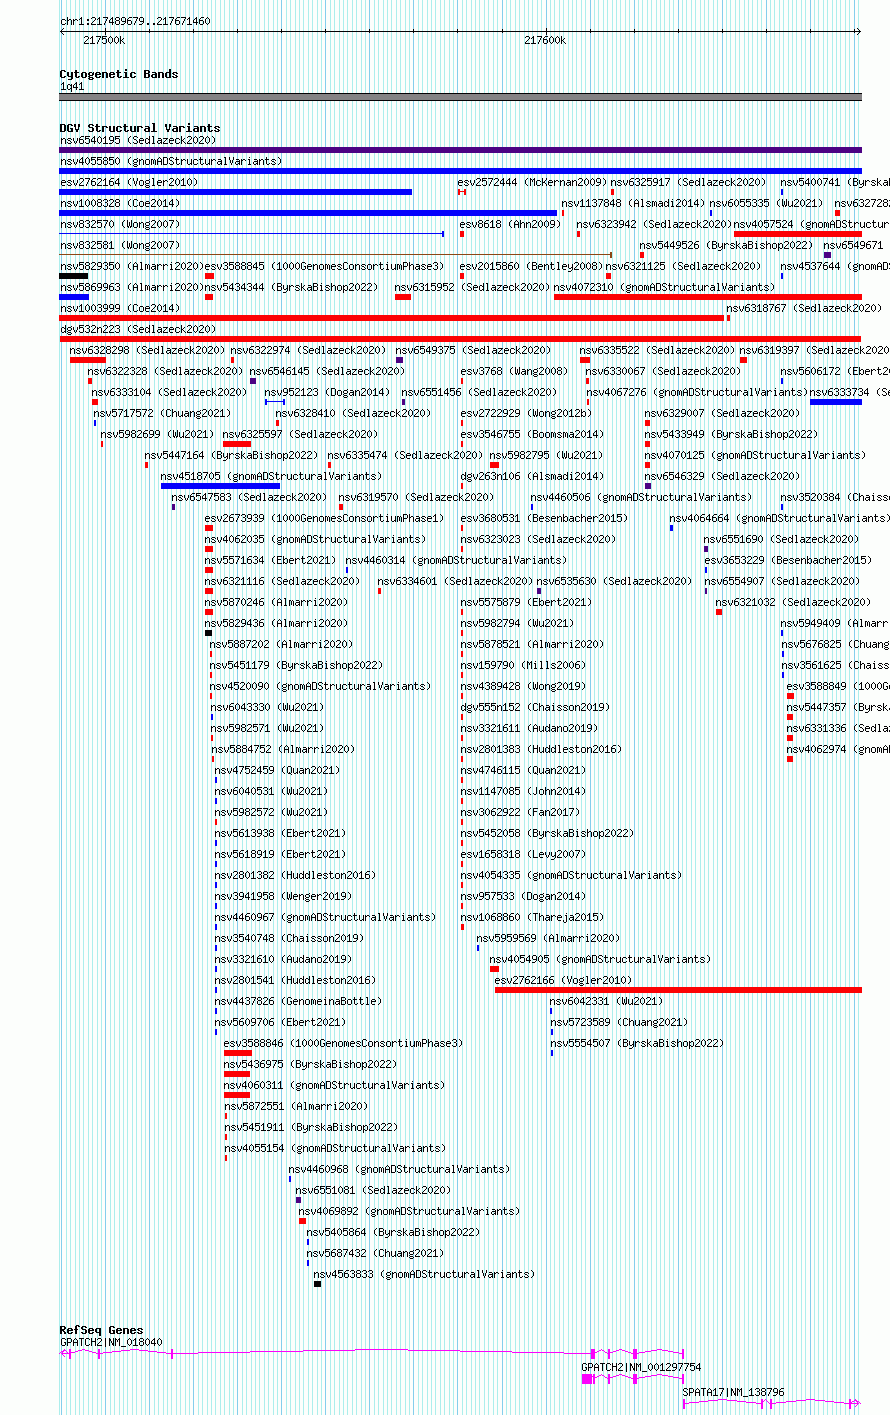The height and width of the screenshot is (1415, 890).
Task: Click the 1q41 cytogenetic band label
Action: point(72,86)
